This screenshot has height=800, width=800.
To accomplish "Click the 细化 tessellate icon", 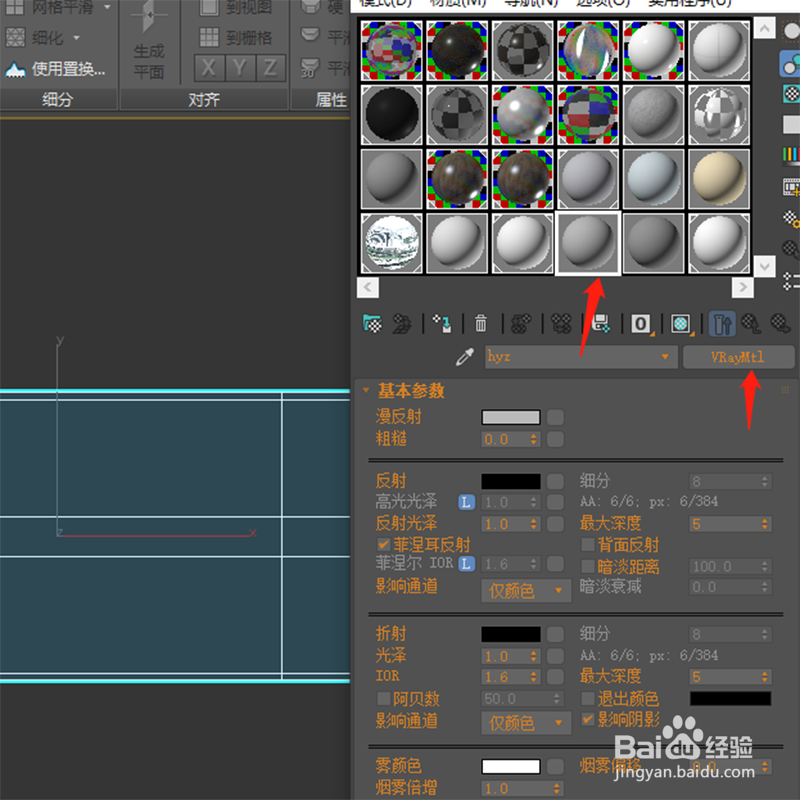I will pos(15,37).
